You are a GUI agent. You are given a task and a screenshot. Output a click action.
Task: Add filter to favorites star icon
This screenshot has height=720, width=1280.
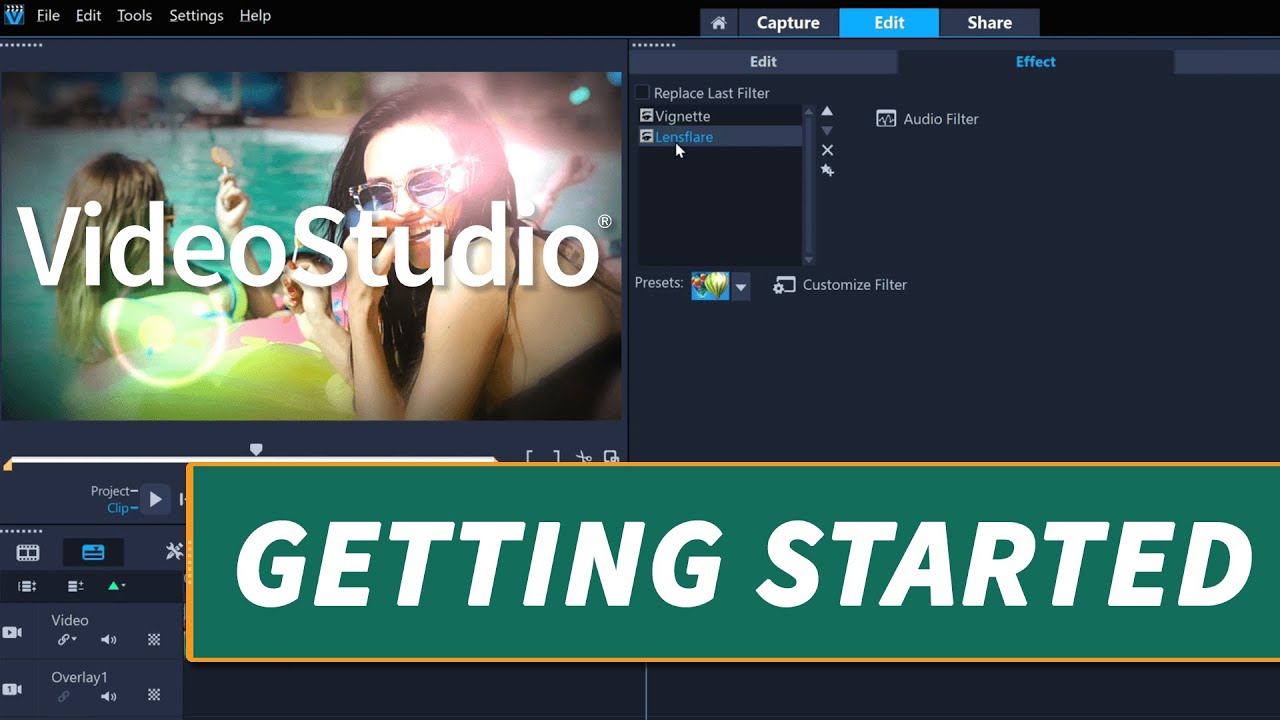click(827, 171)
